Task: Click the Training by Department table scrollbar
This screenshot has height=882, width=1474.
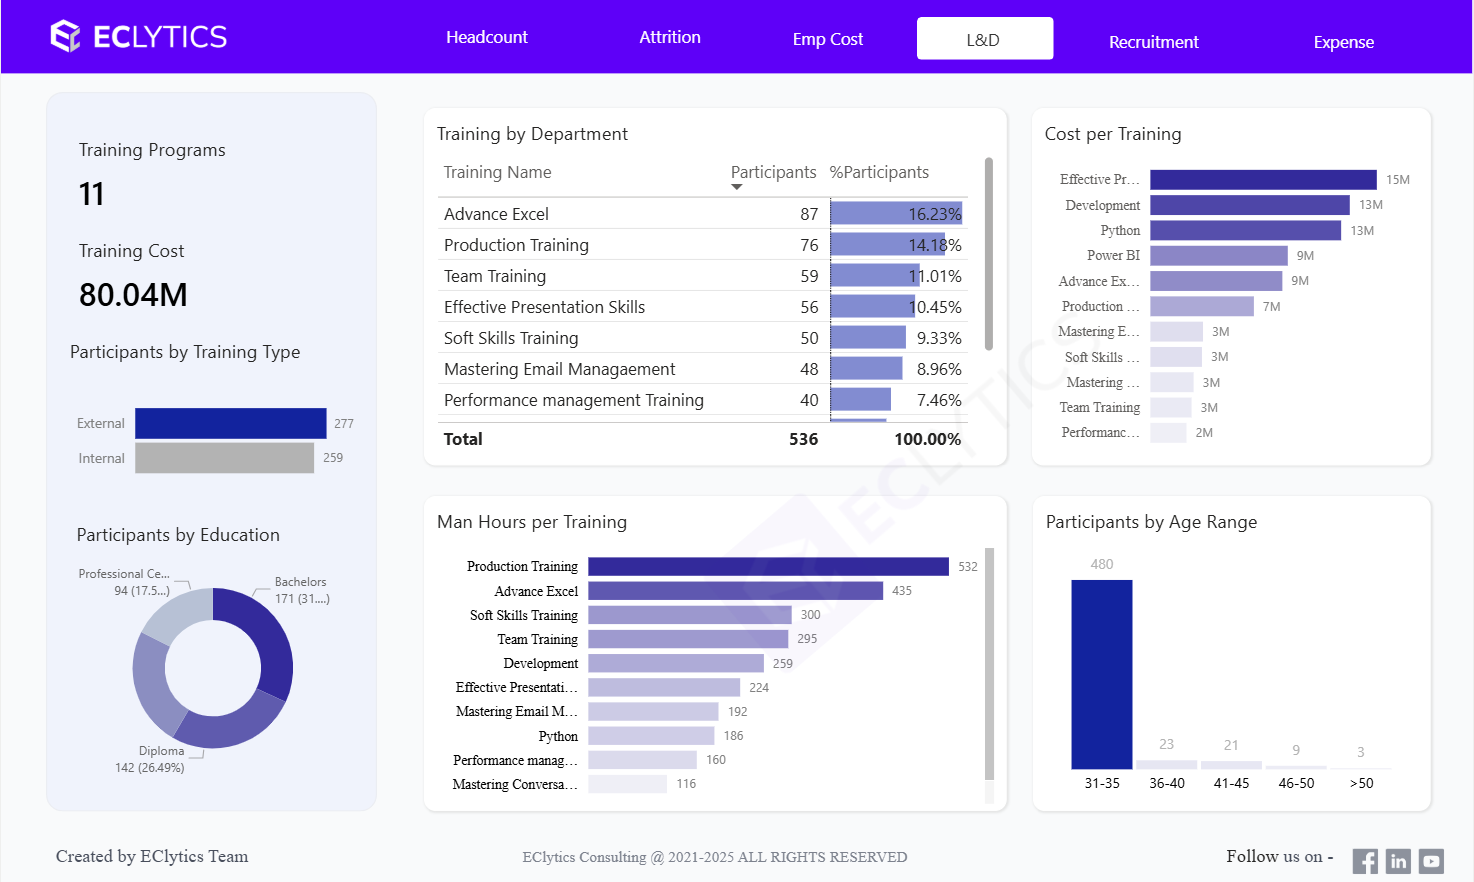Action: (x=988, y=254)
